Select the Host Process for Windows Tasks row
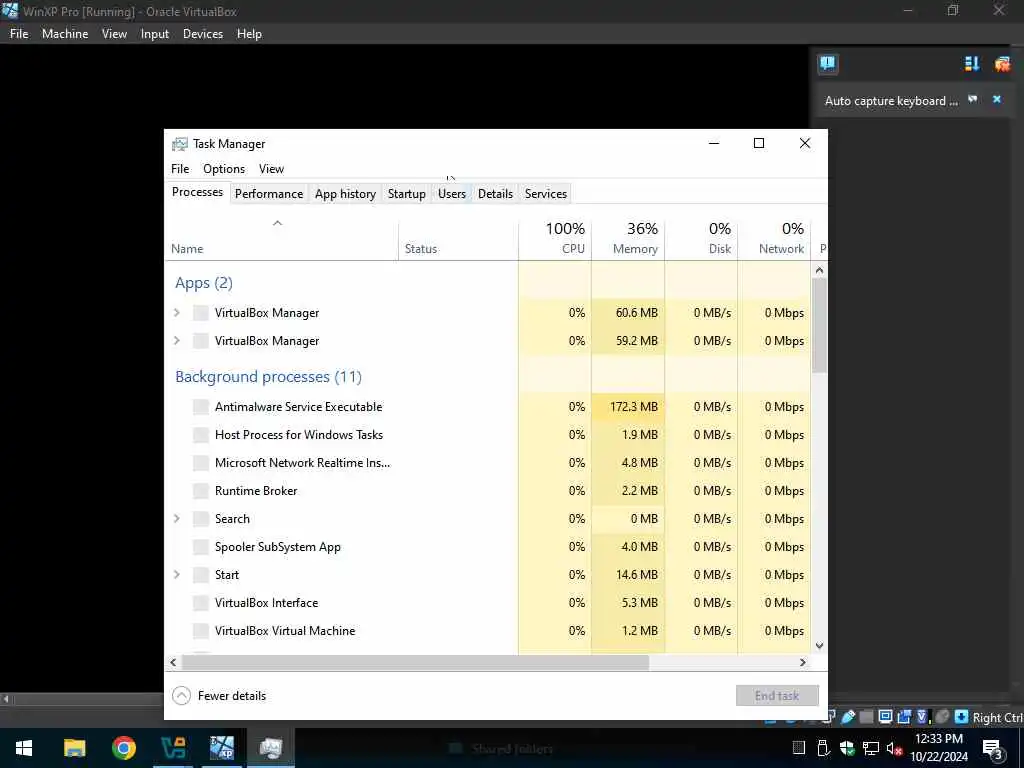Image resolution: width=1024 pixels, height=768 pixels. 487,435
